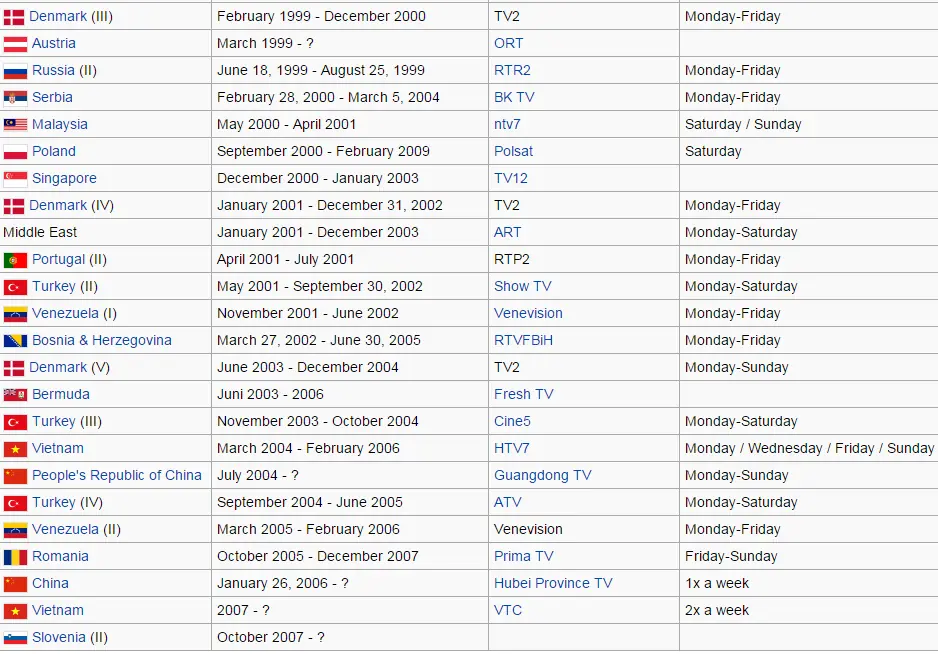Open the Malaysia country link
Image resolution: width=938 pixels, height=654 pixels.
(60, 124)
